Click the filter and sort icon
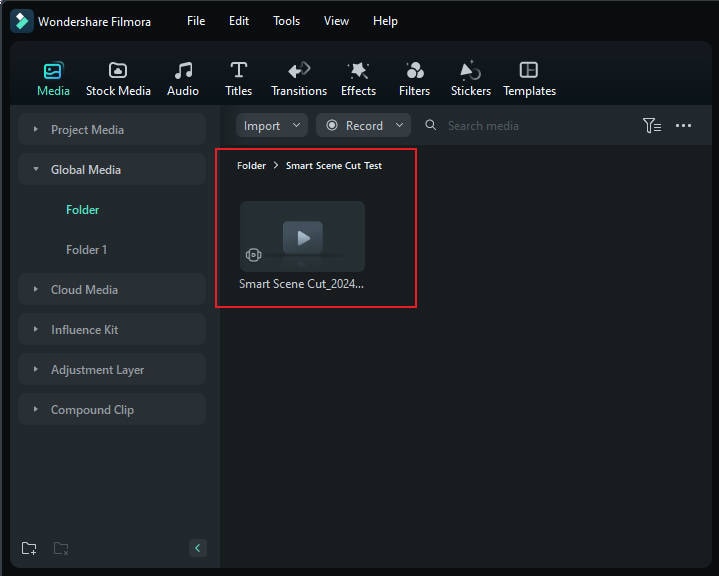719x576 pixels. click(652, 125)
